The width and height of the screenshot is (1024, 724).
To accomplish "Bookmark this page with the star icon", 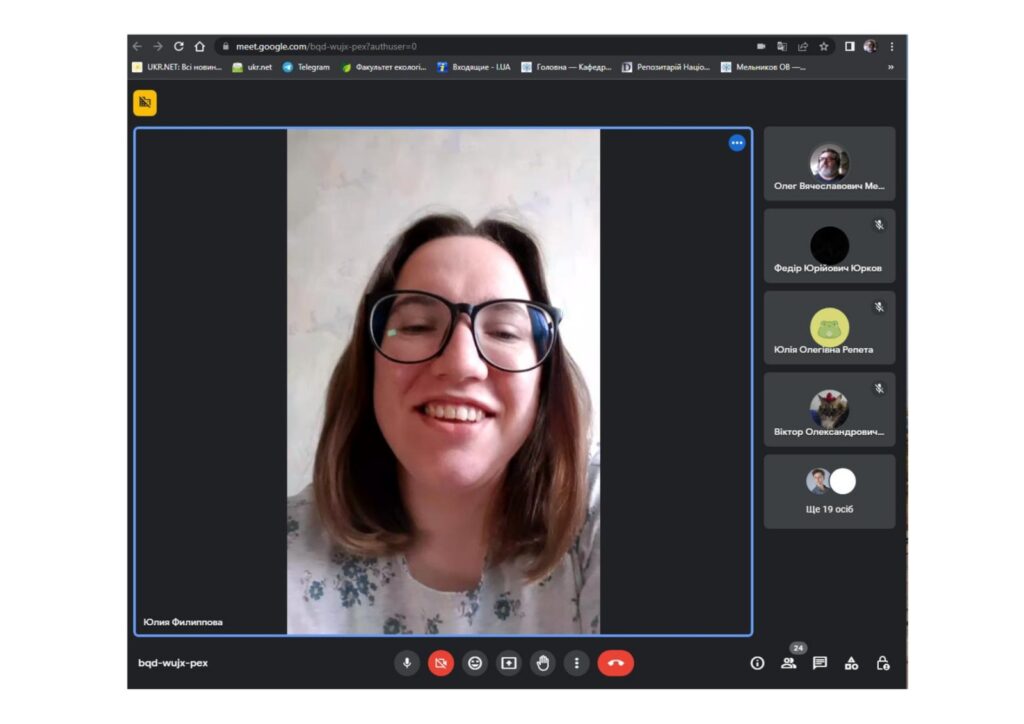I will click(x=824, y=46).
